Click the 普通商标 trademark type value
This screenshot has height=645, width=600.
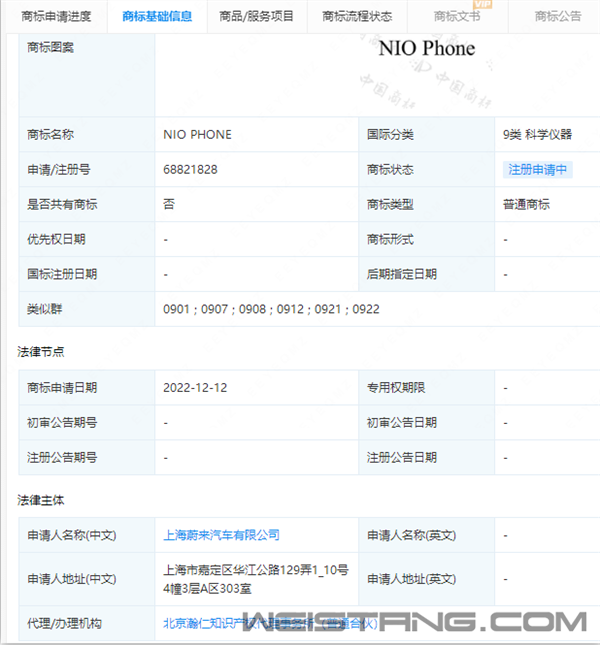pyautogui.click(x=526, y=204)
